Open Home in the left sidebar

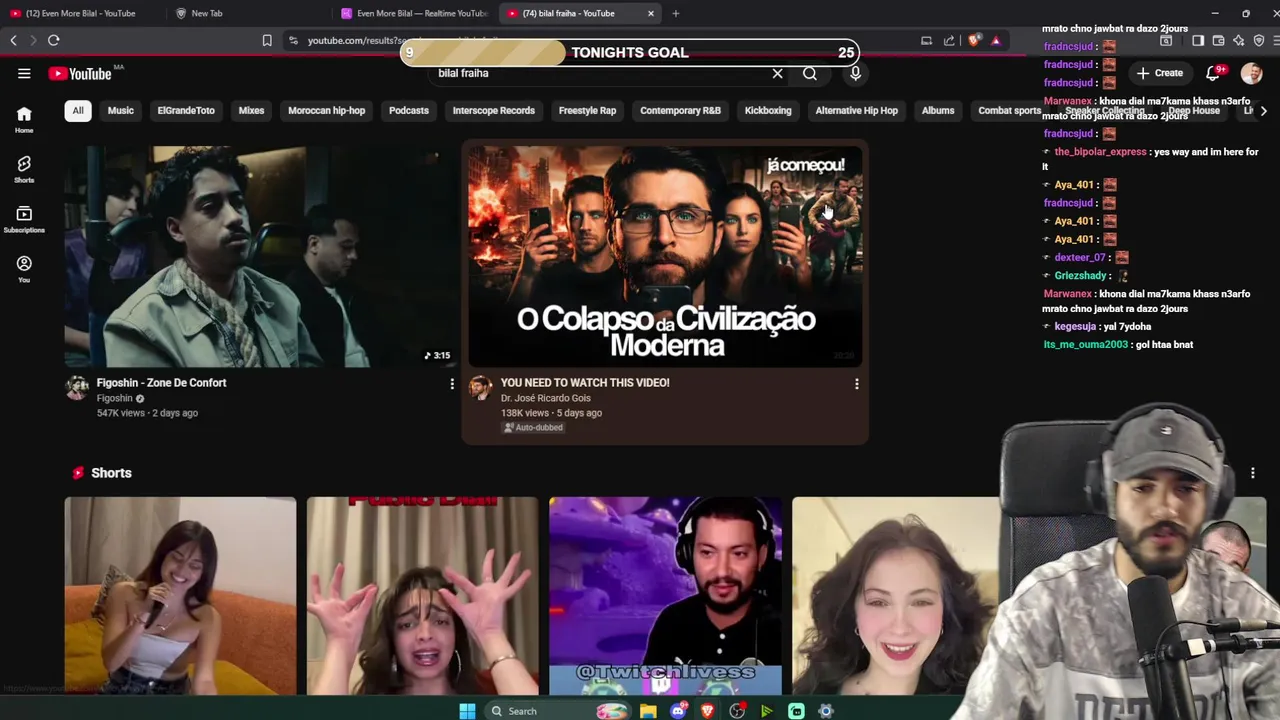(24, 120)
